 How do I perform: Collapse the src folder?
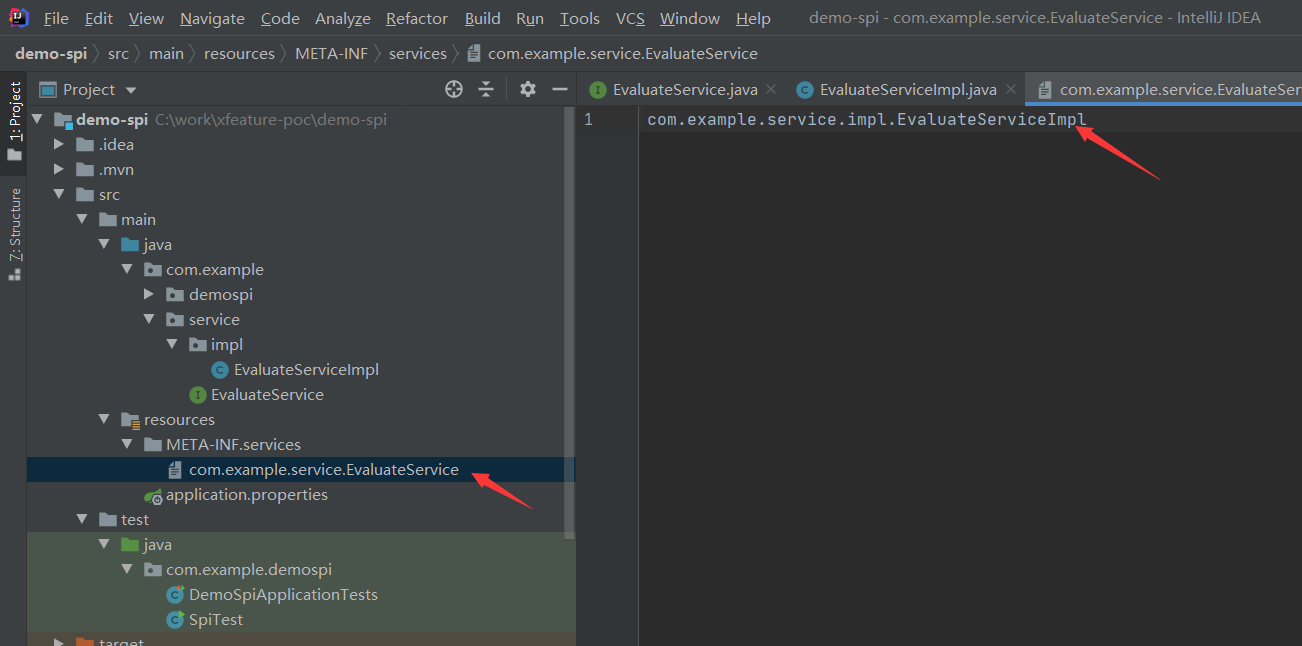[60, 195]
